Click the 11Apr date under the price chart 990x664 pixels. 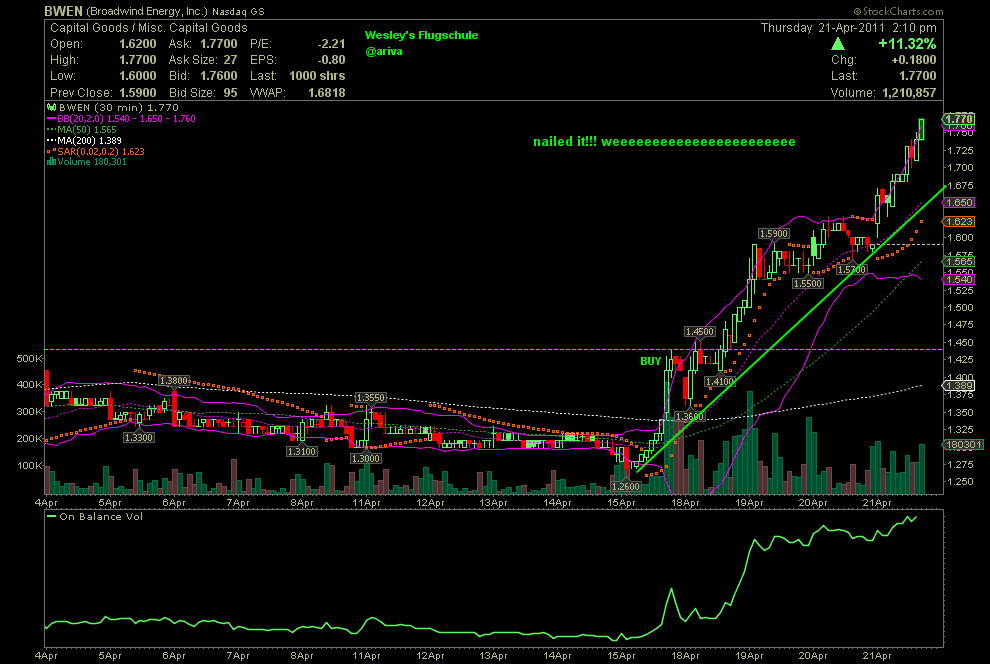[366, 502]
